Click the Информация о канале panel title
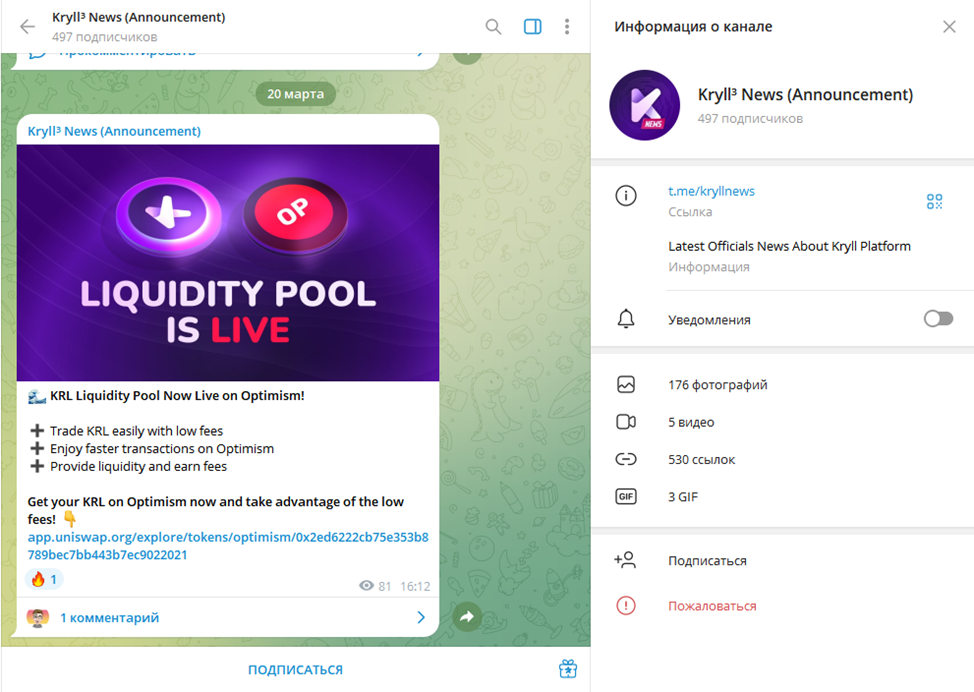 coord(693,27)
